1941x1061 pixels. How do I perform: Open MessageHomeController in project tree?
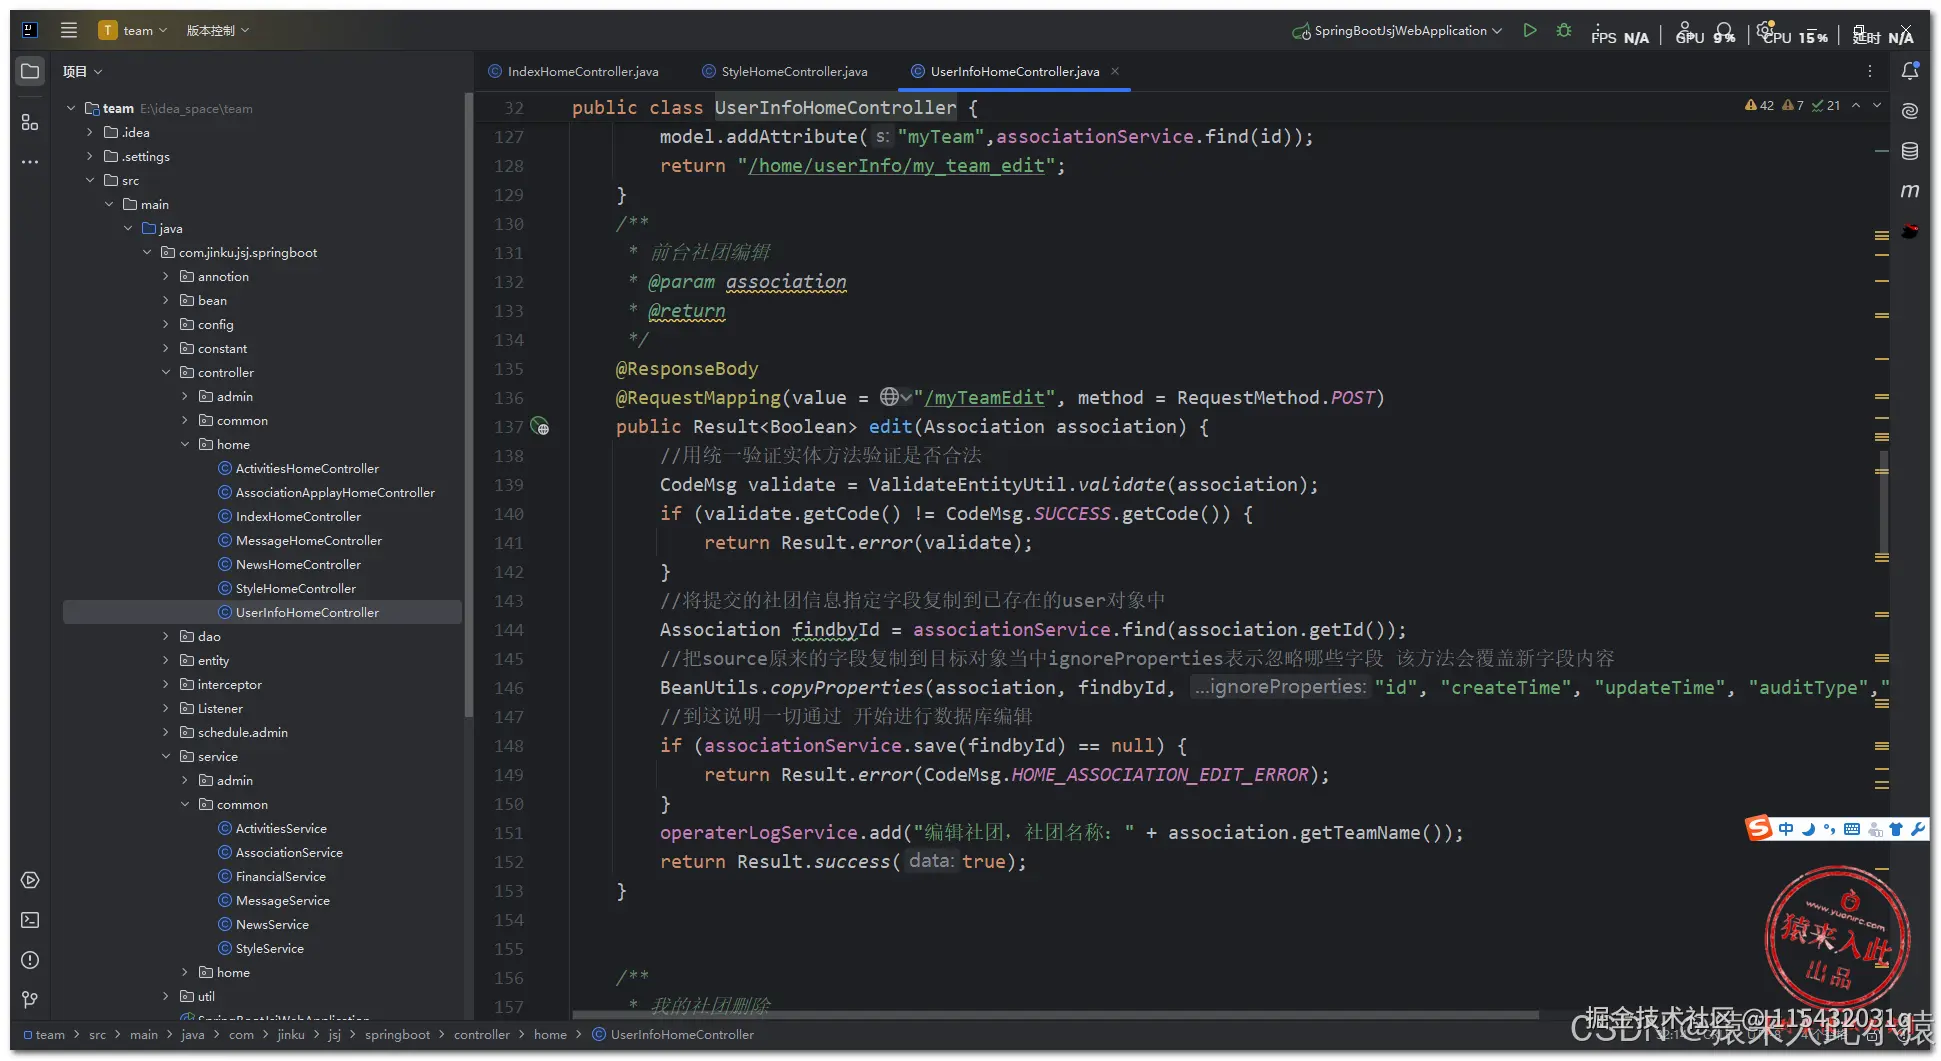pos(309,540)
